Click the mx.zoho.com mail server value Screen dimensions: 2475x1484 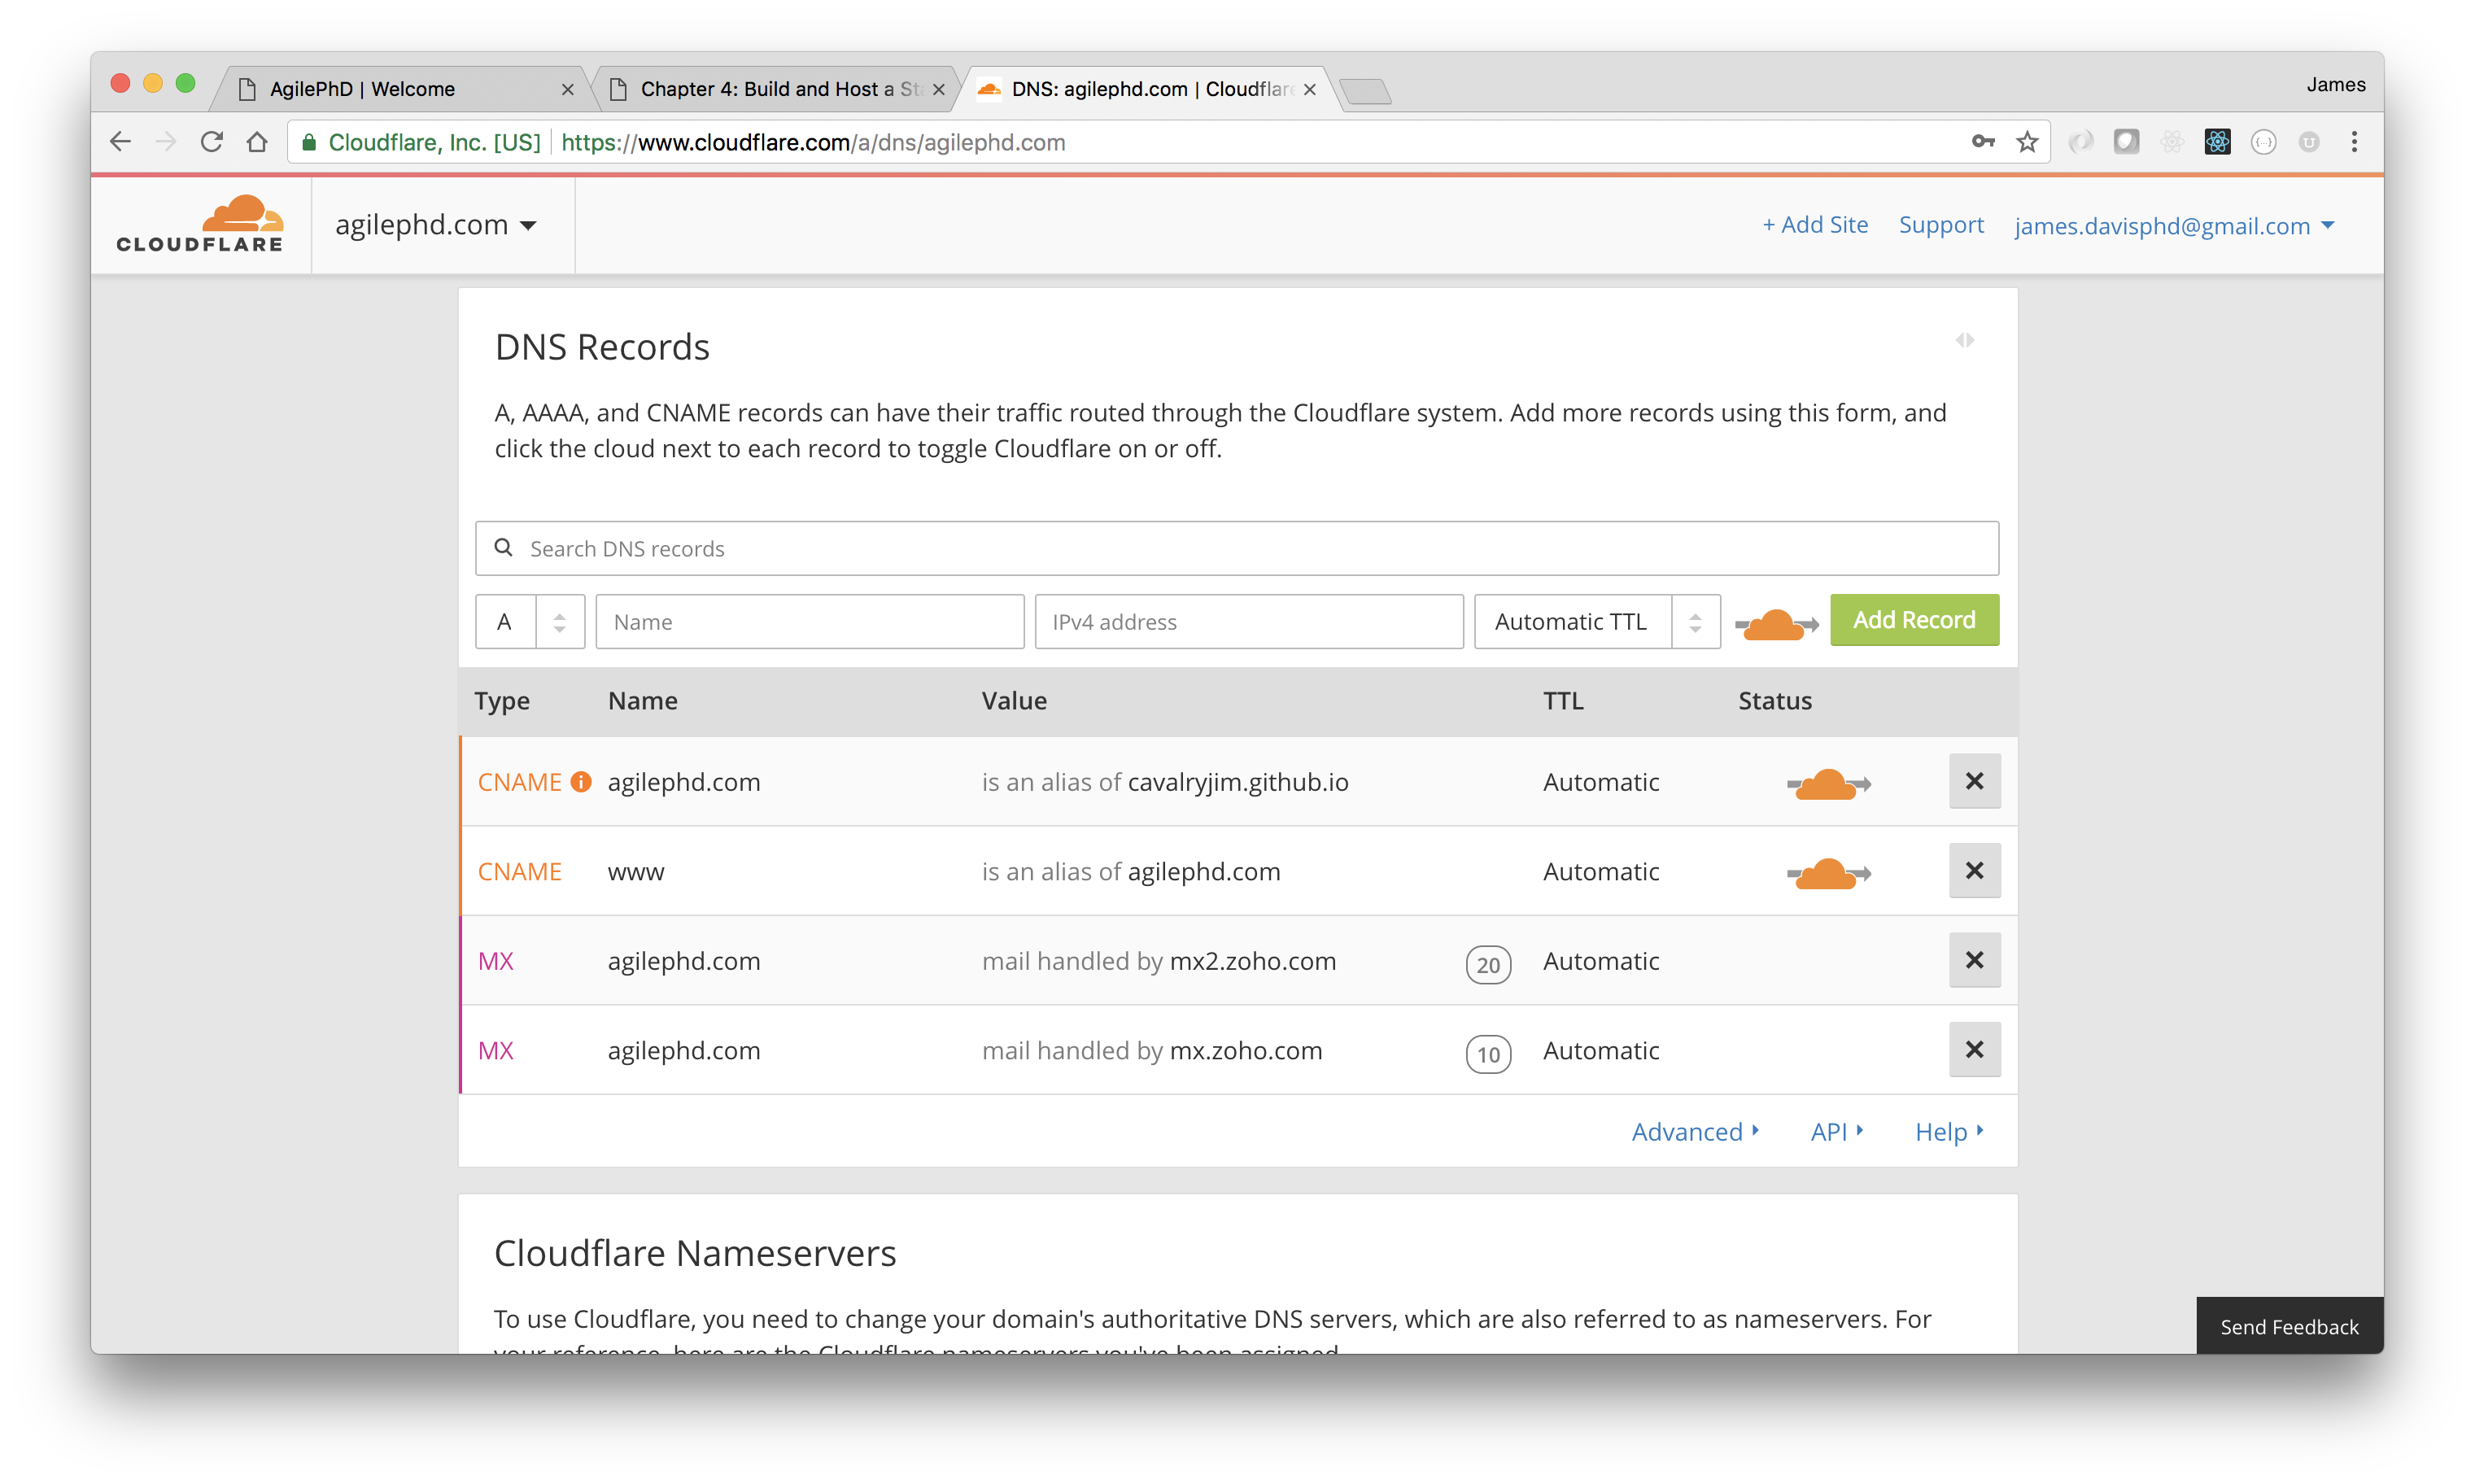pos(1246,1051)
